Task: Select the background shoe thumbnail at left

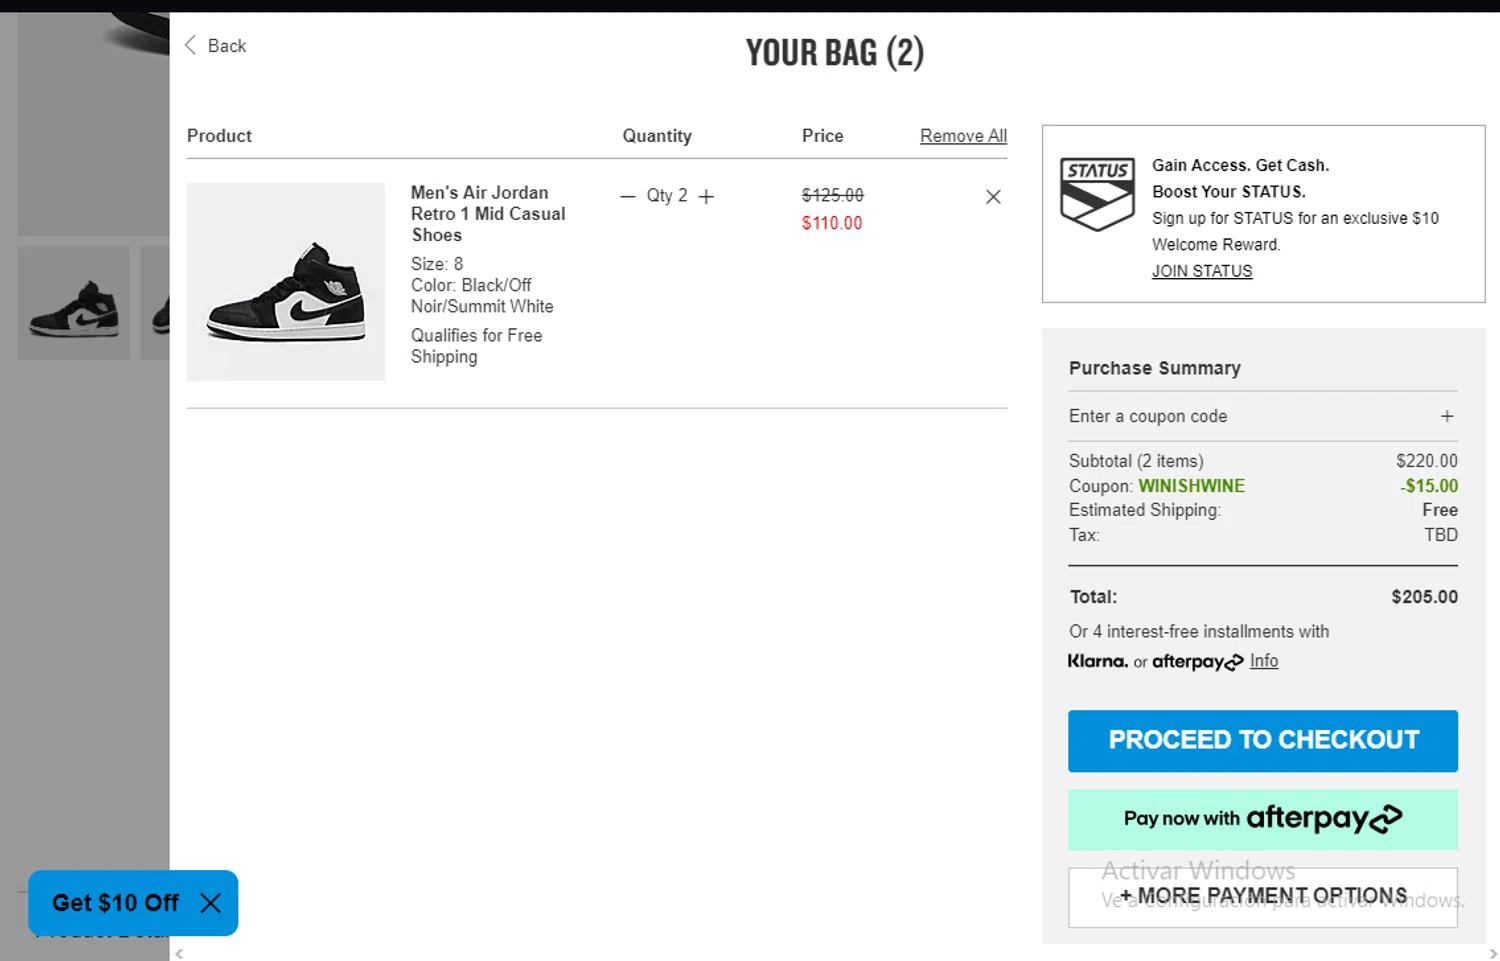Action: [74, 304]
